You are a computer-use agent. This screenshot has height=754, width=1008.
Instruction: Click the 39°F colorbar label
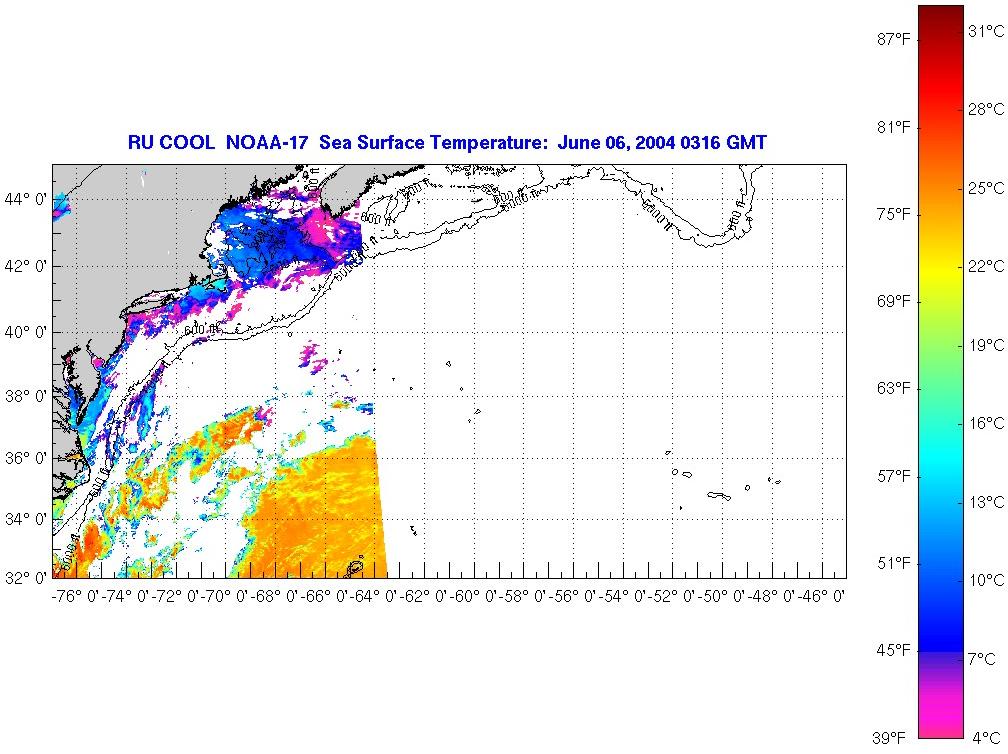pos(889,738)
